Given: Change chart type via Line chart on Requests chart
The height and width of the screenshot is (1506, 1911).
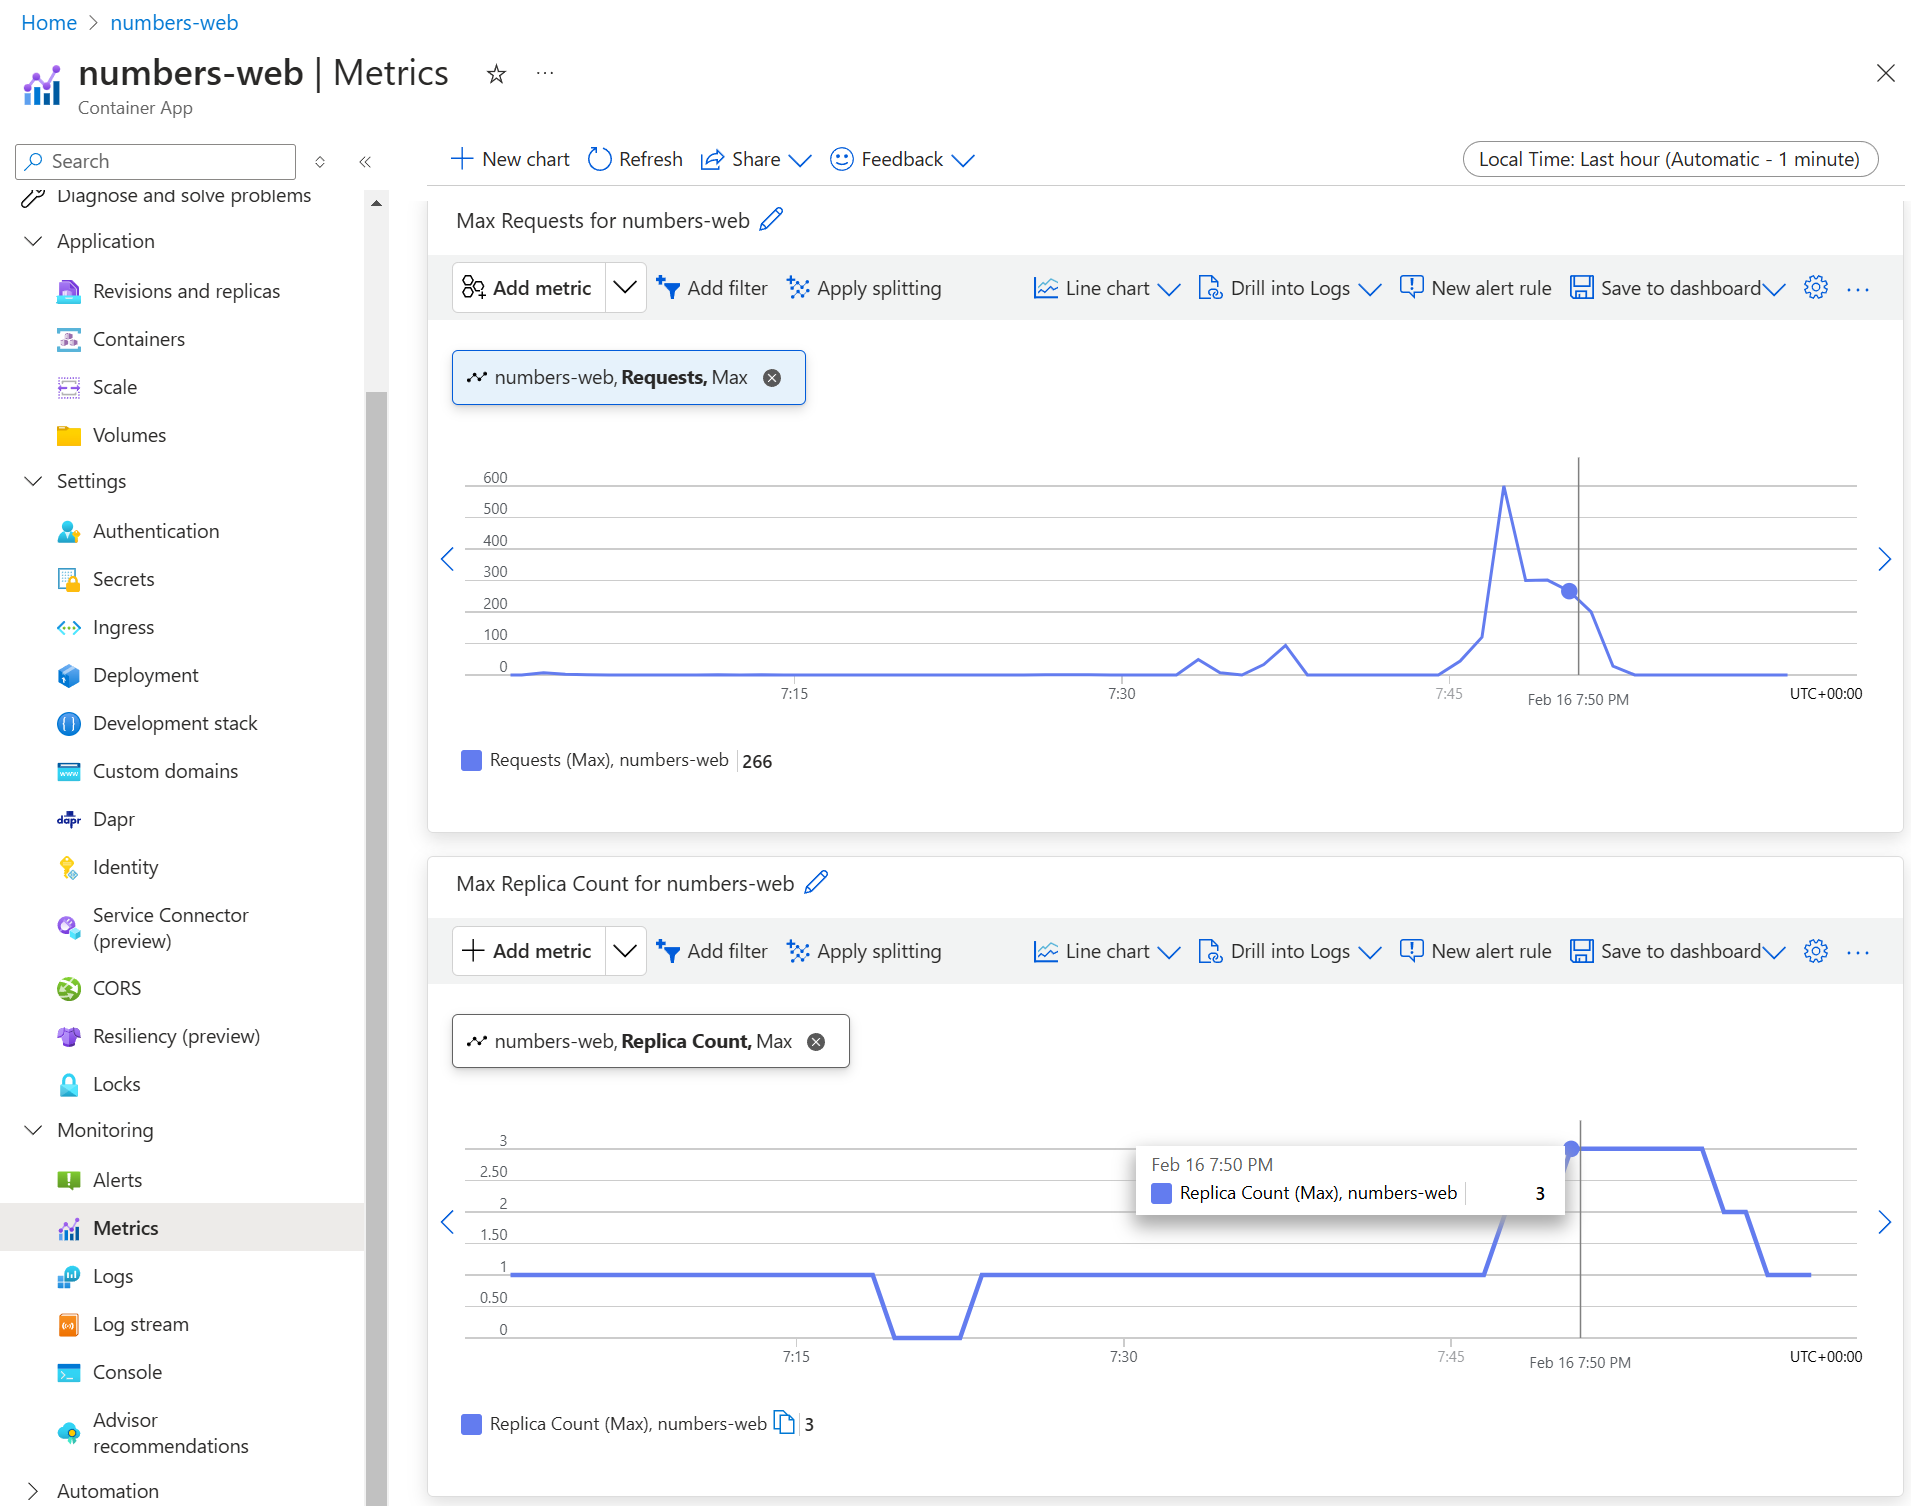Looking at the screenshot, I should coord(1107,288).
